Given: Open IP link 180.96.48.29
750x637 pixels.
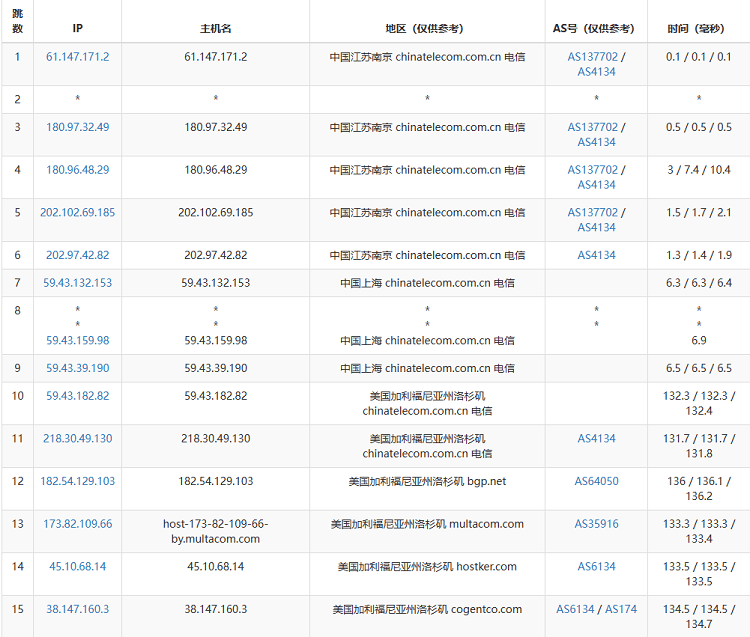Looking at the screenshot, I should tap(77, 170).
